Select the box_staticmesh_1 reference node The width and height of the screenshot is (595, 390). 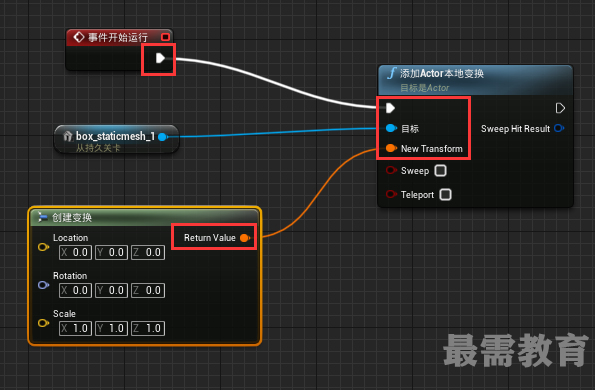tap(116, 139)
